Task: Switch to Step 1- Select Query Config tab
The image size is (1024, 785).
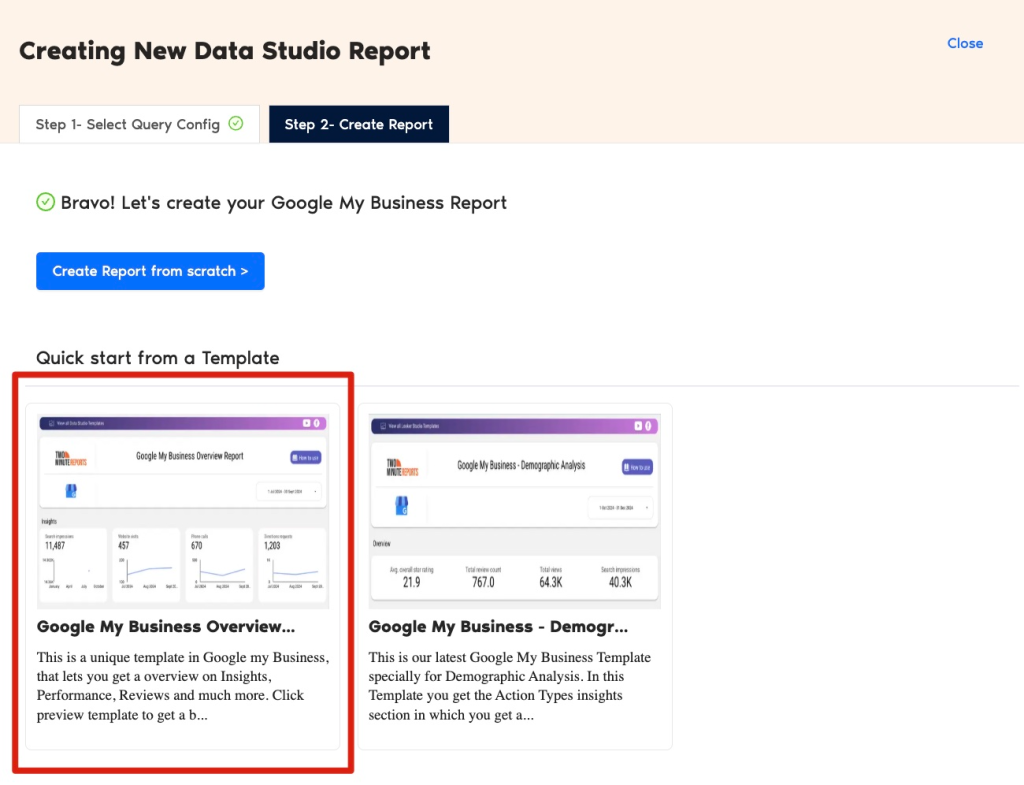Action: pyautogui.click(x=139, y=124)
